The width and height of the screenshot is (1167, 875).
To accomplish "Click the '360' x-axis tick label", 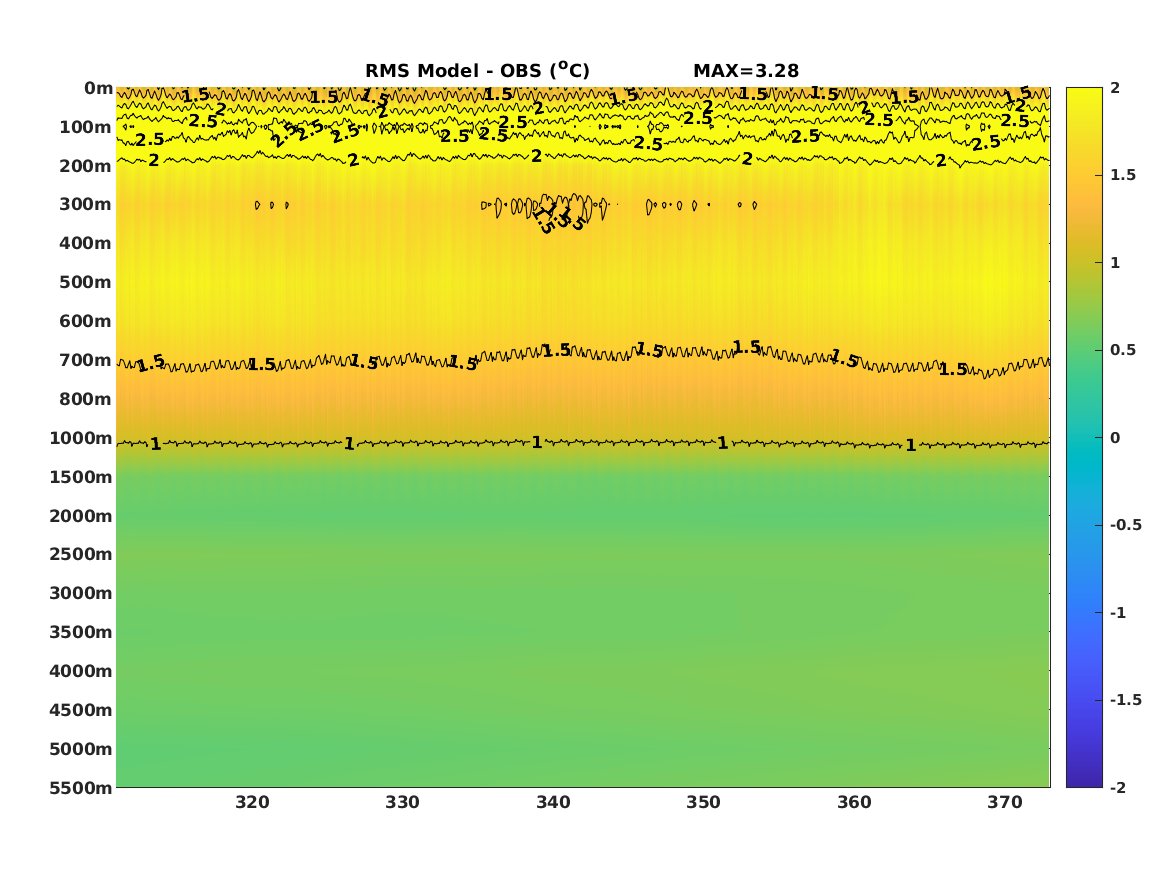I will pyautogui.click(x=854, y=802).
